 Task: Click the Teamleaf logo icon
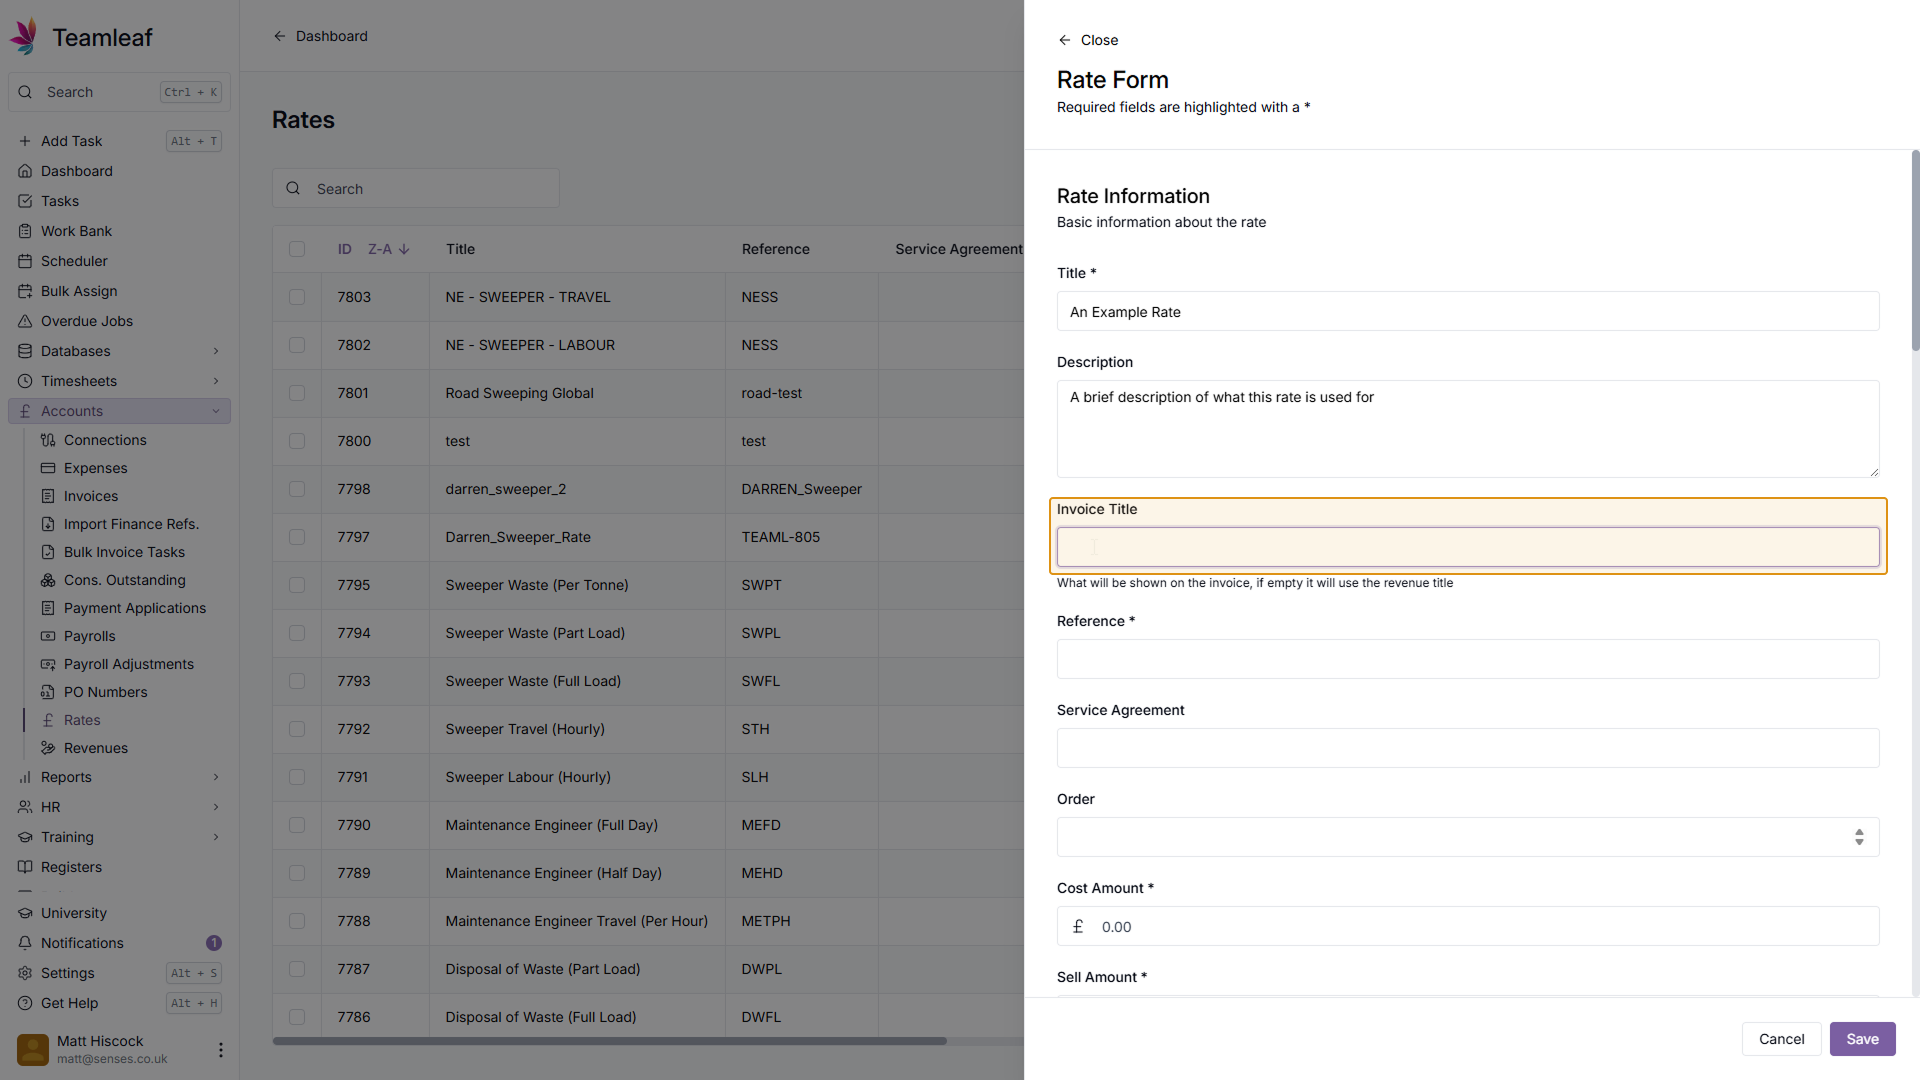25,37
